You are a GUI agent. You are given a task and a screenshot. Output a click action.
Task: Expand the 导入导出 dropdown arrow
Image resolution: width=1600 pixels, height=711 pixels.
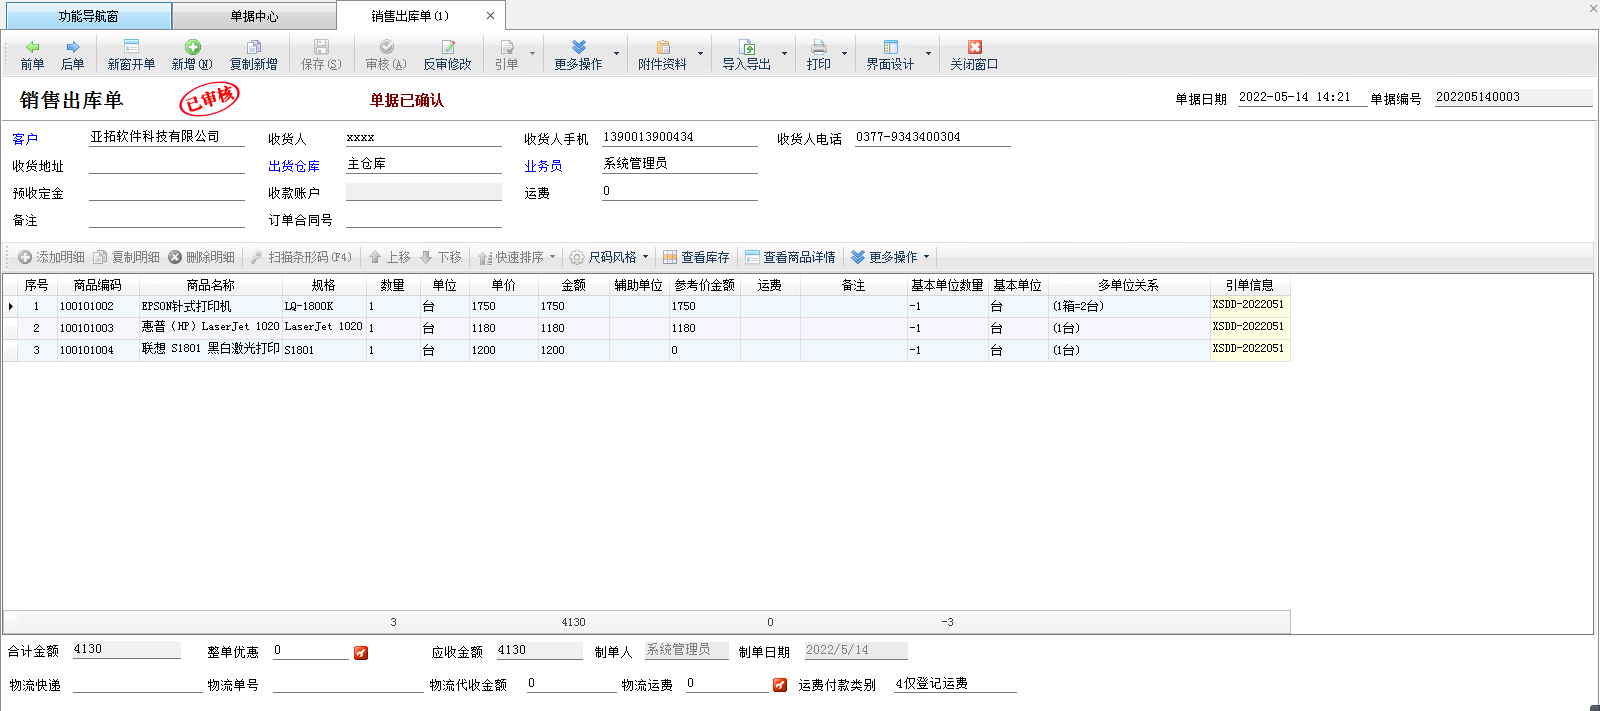pyautogui.click(x=784, y=54)
